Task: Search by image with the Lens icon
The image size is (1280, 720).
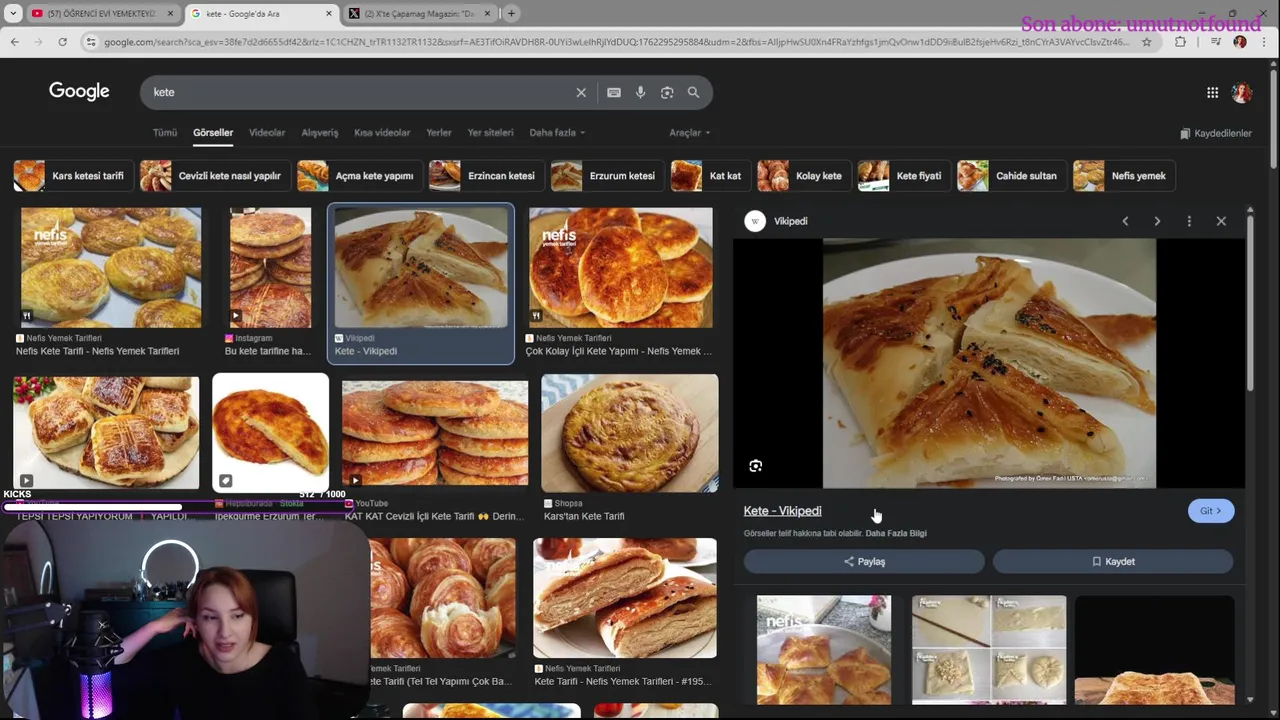Action: click(x=667, y=92)
